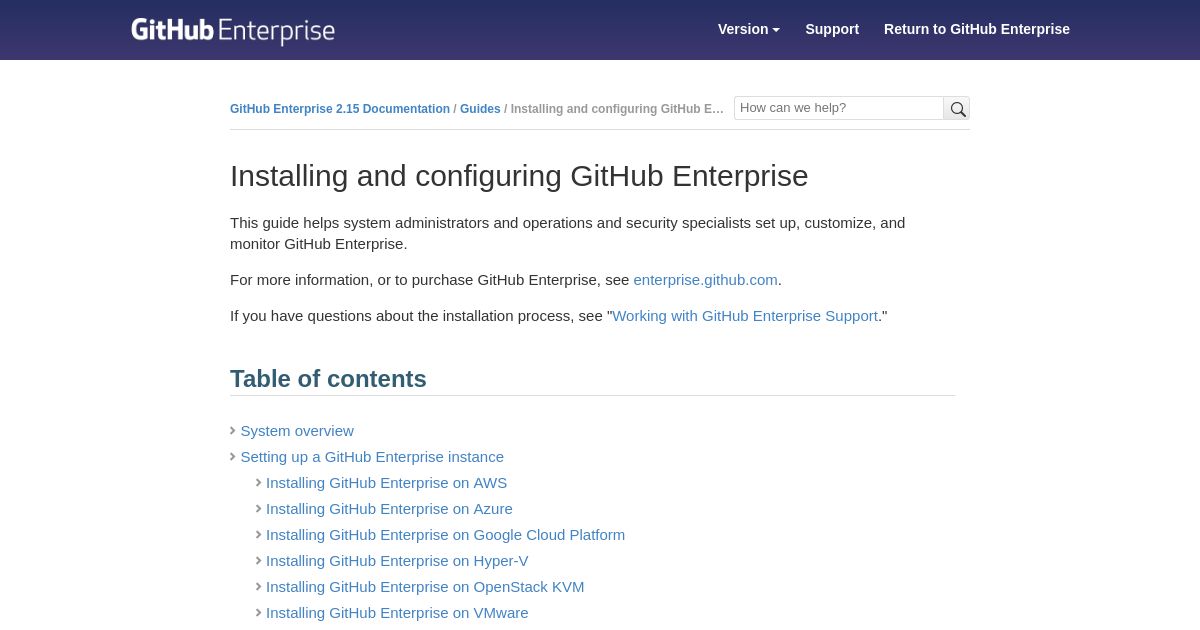Viewport: 1200px width, 630px height.
Task: Open the System overview link
Action: pos(297,431)
